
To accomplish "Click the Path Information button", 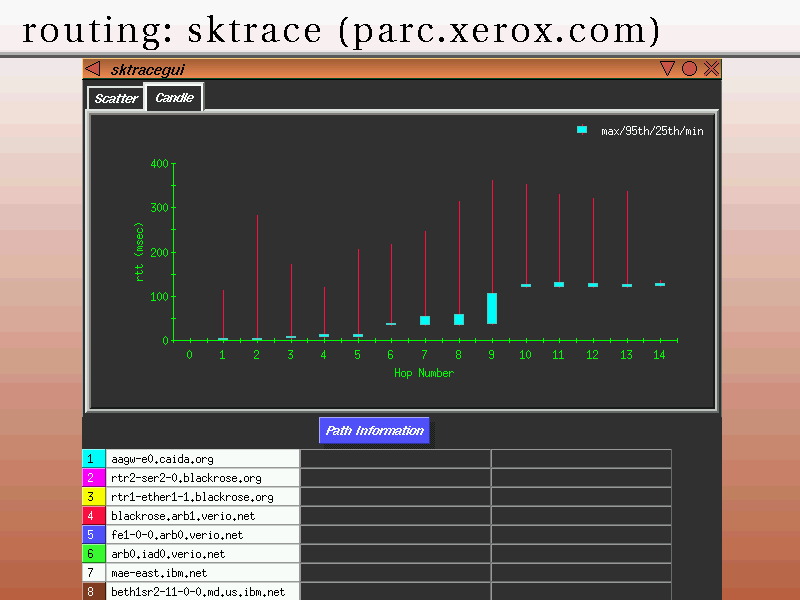I will click(x=374, y=431).
